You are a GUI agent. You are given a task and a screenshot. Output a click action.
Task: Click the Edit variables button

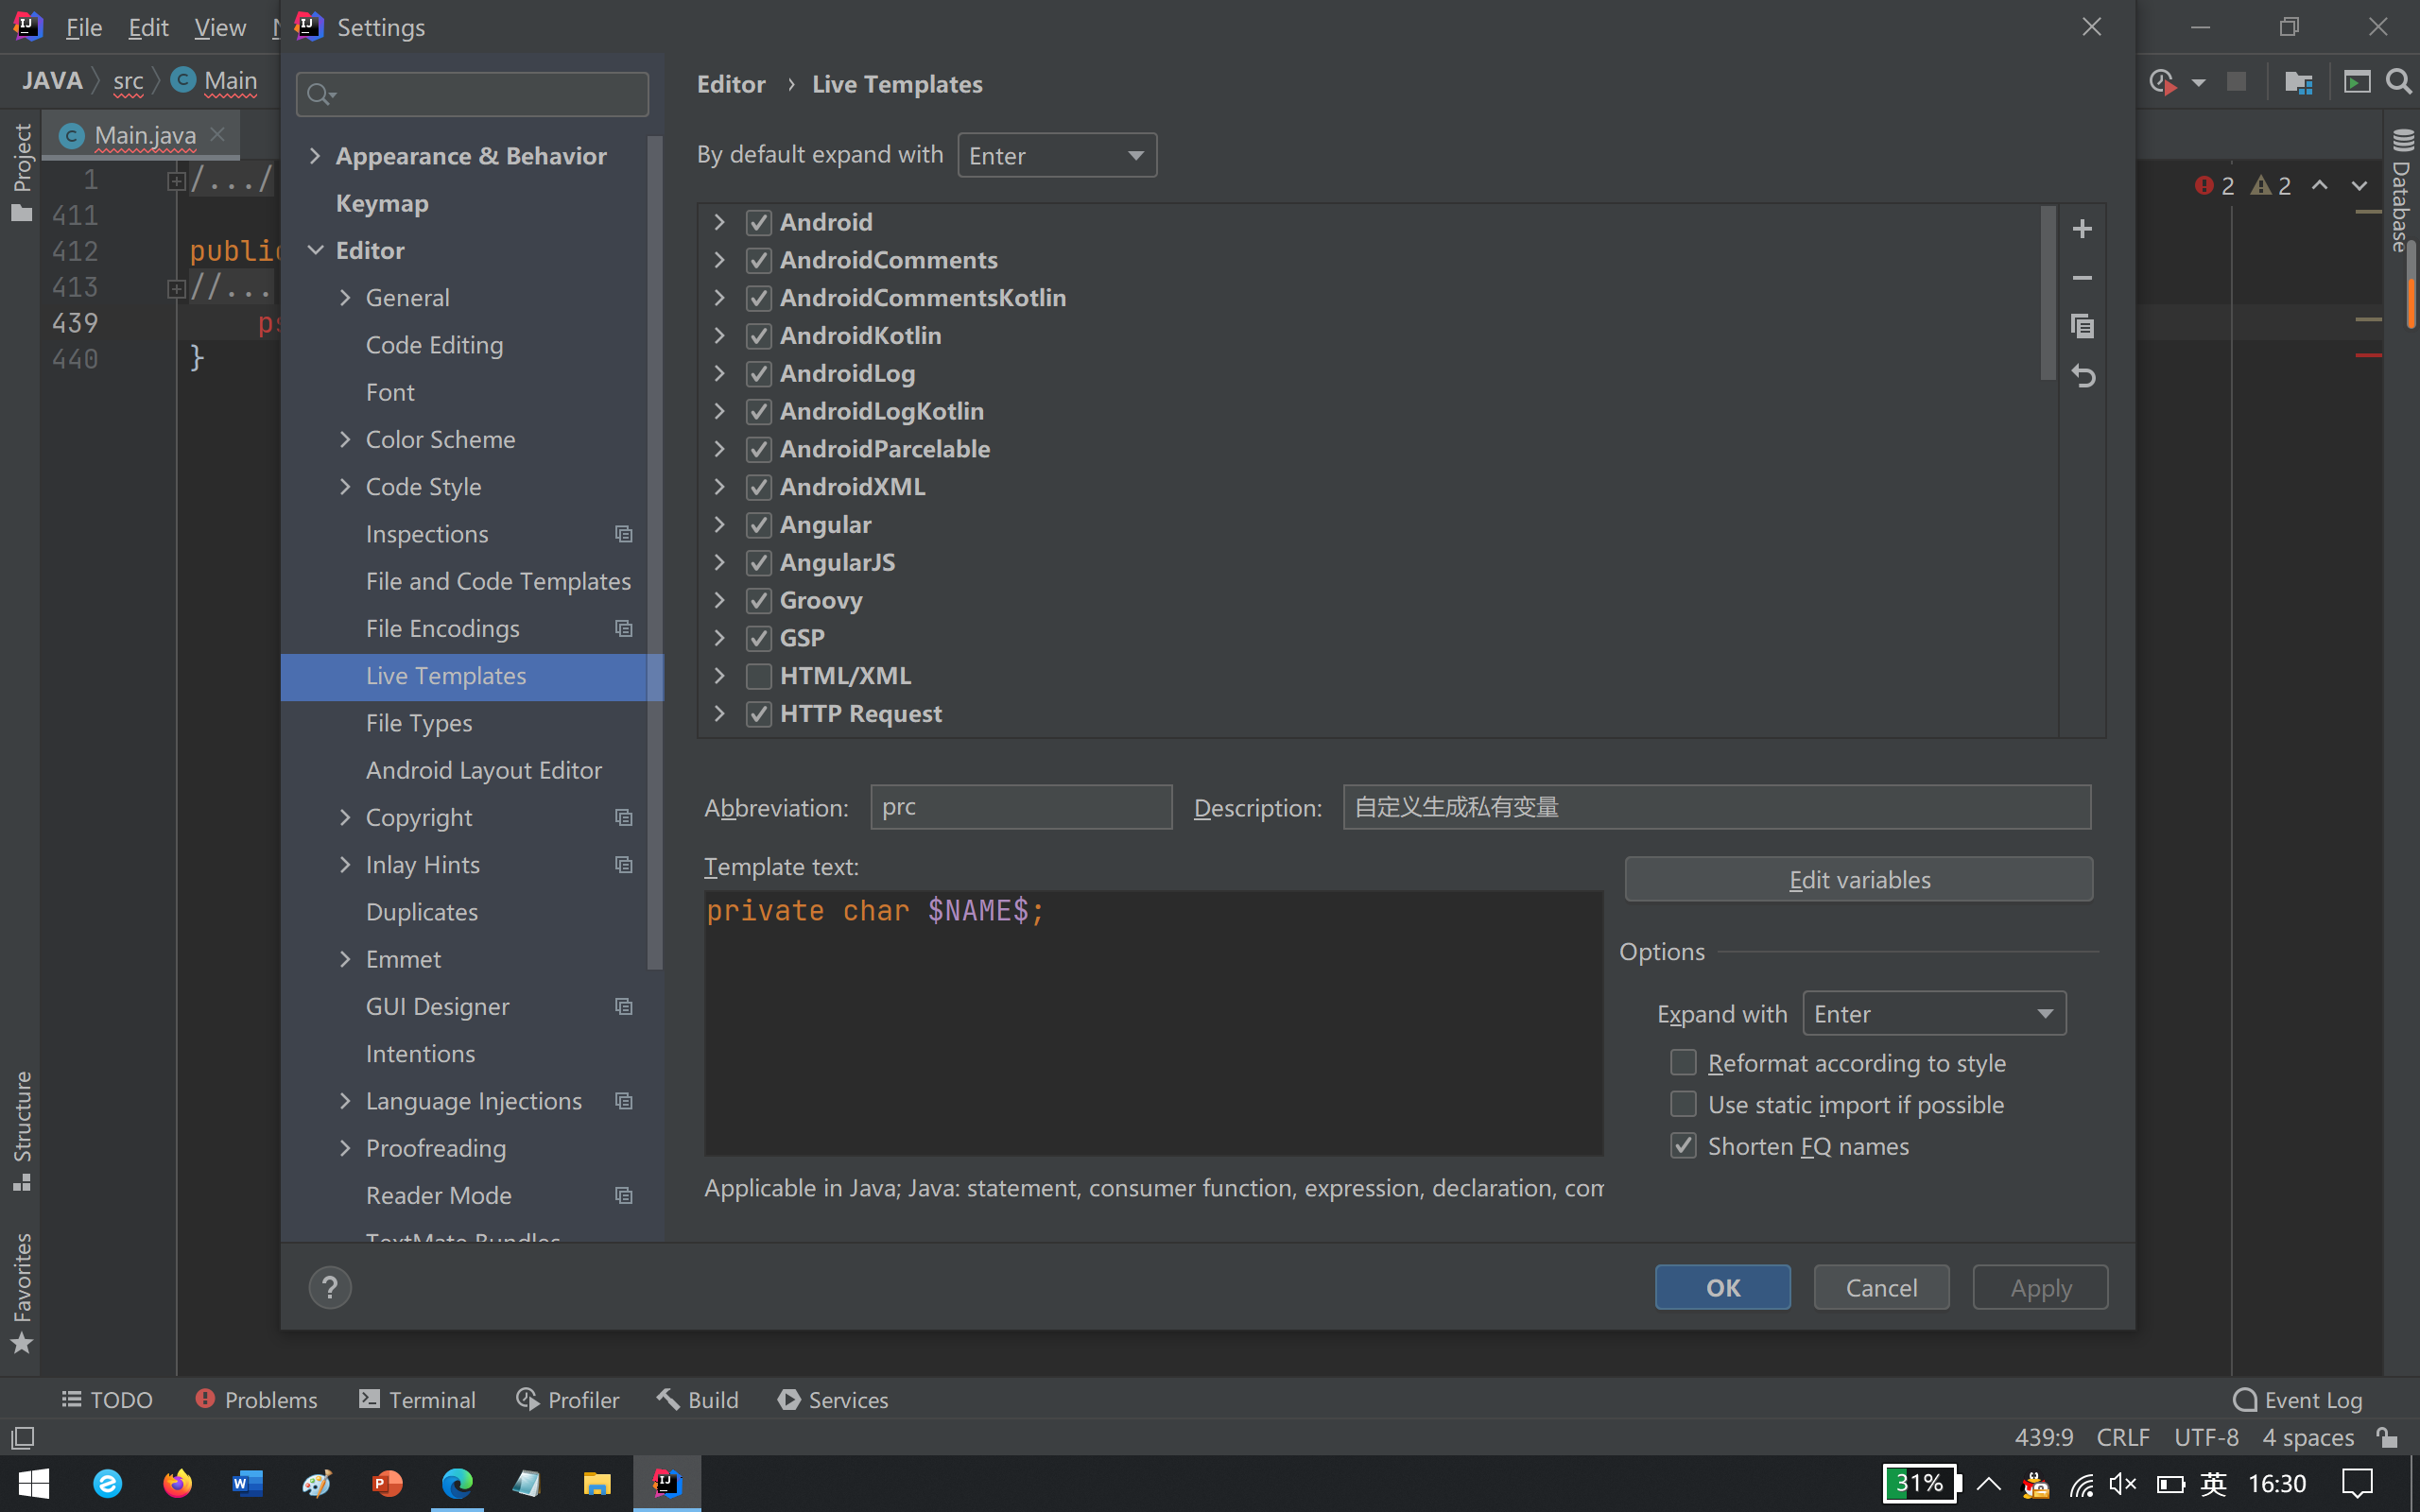[1858, 880]
